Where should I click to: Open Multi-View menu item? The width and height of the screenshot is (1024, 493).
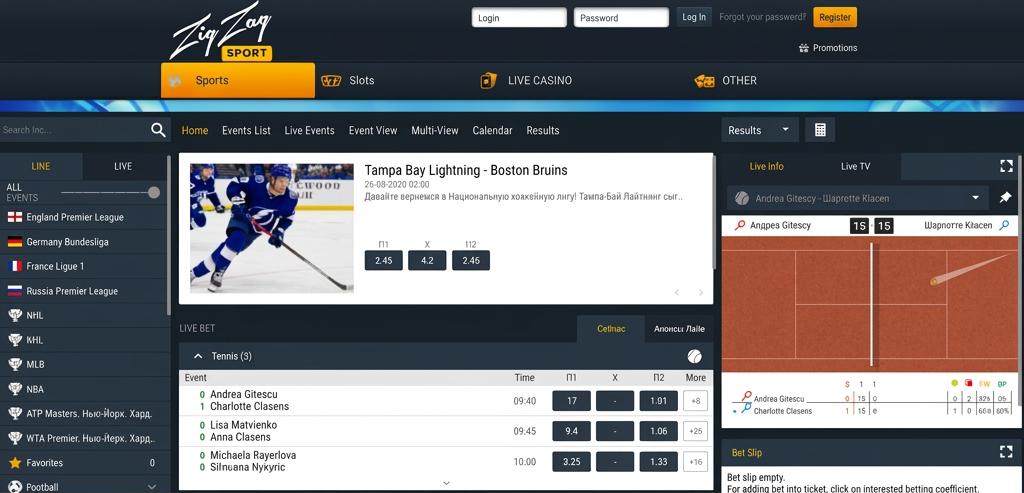tap(435, 131)
